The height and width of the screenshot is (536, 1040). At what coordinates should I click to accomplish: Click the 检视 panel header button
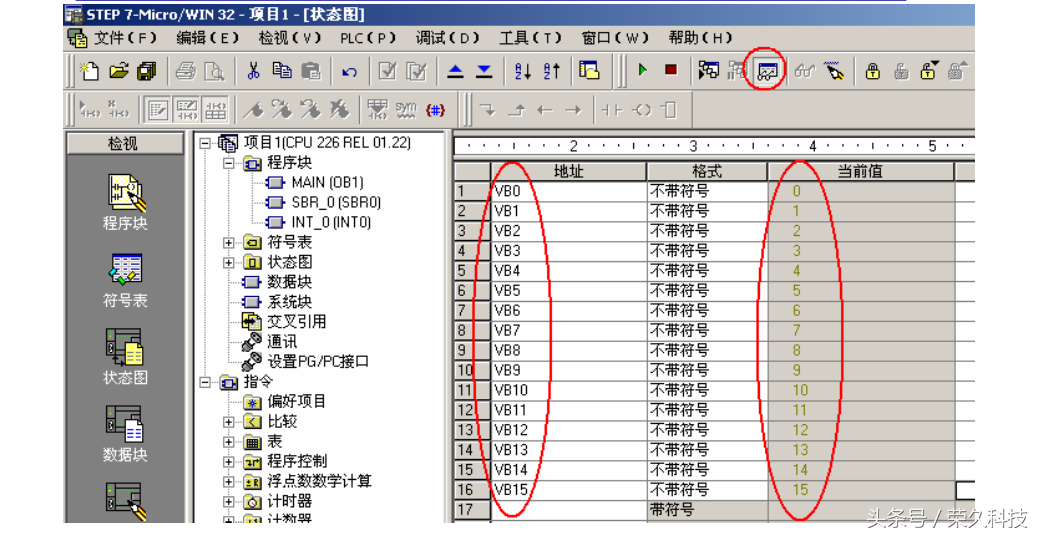pos(123,144)
